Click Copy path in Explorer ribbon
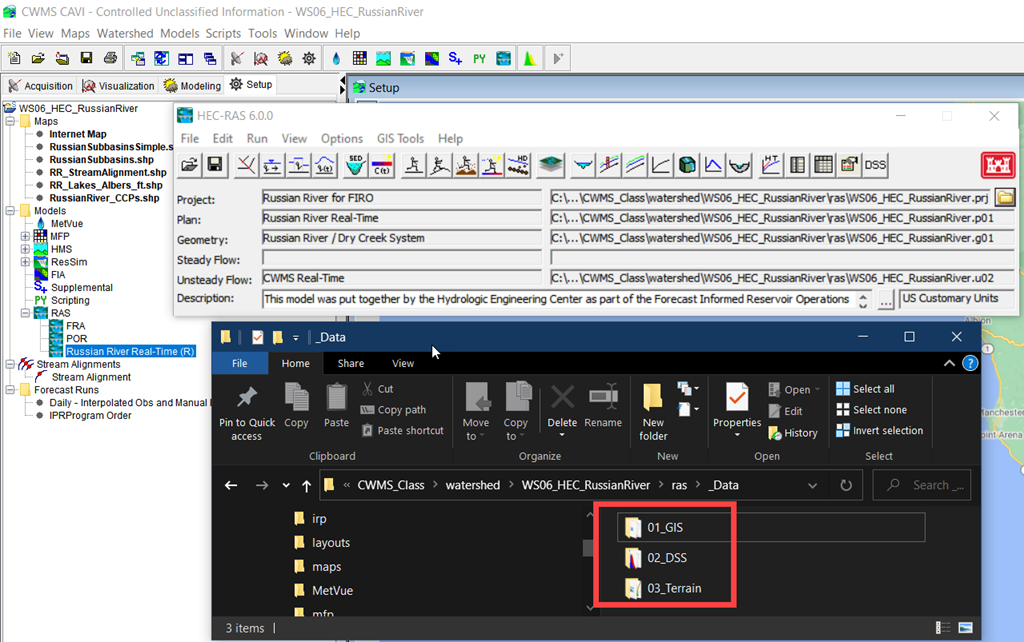The height and width of the screenshot is (642, 1024). pyautogui.click(x=393, y=409)
